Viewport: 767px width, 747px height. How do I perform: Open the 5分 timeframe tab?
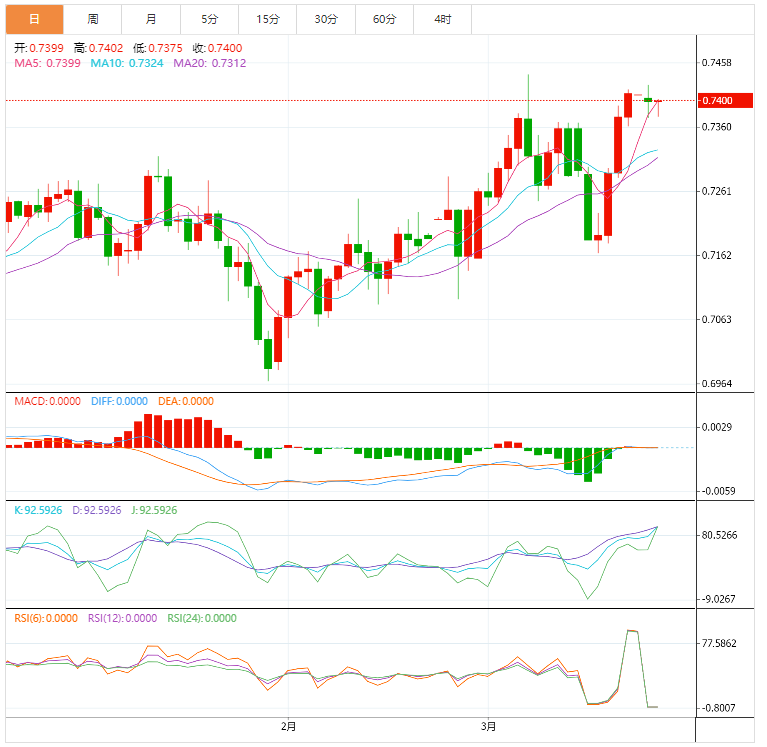(x=209, y=19)
